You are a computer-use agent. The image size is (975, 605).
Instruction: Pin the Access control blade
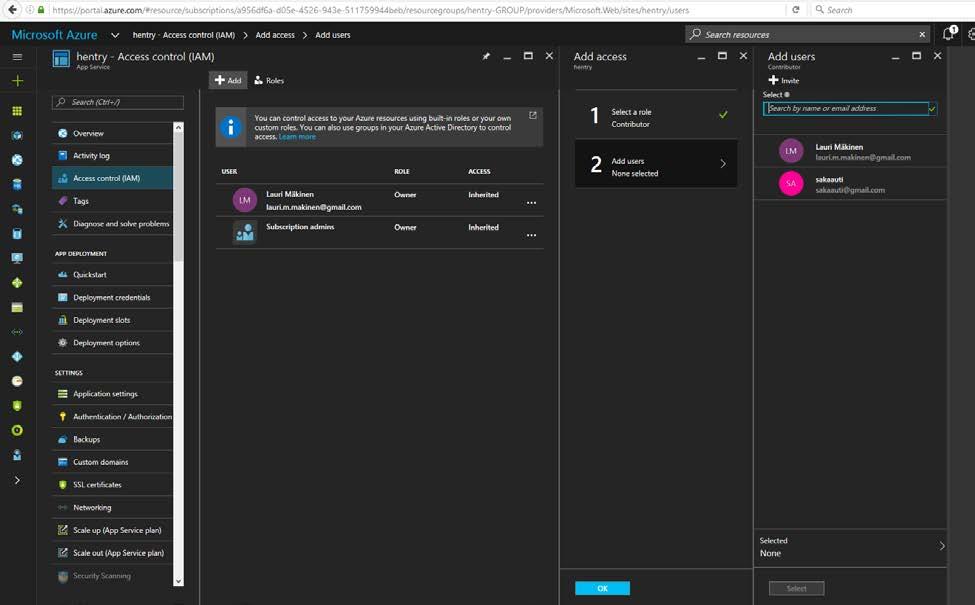486,57
